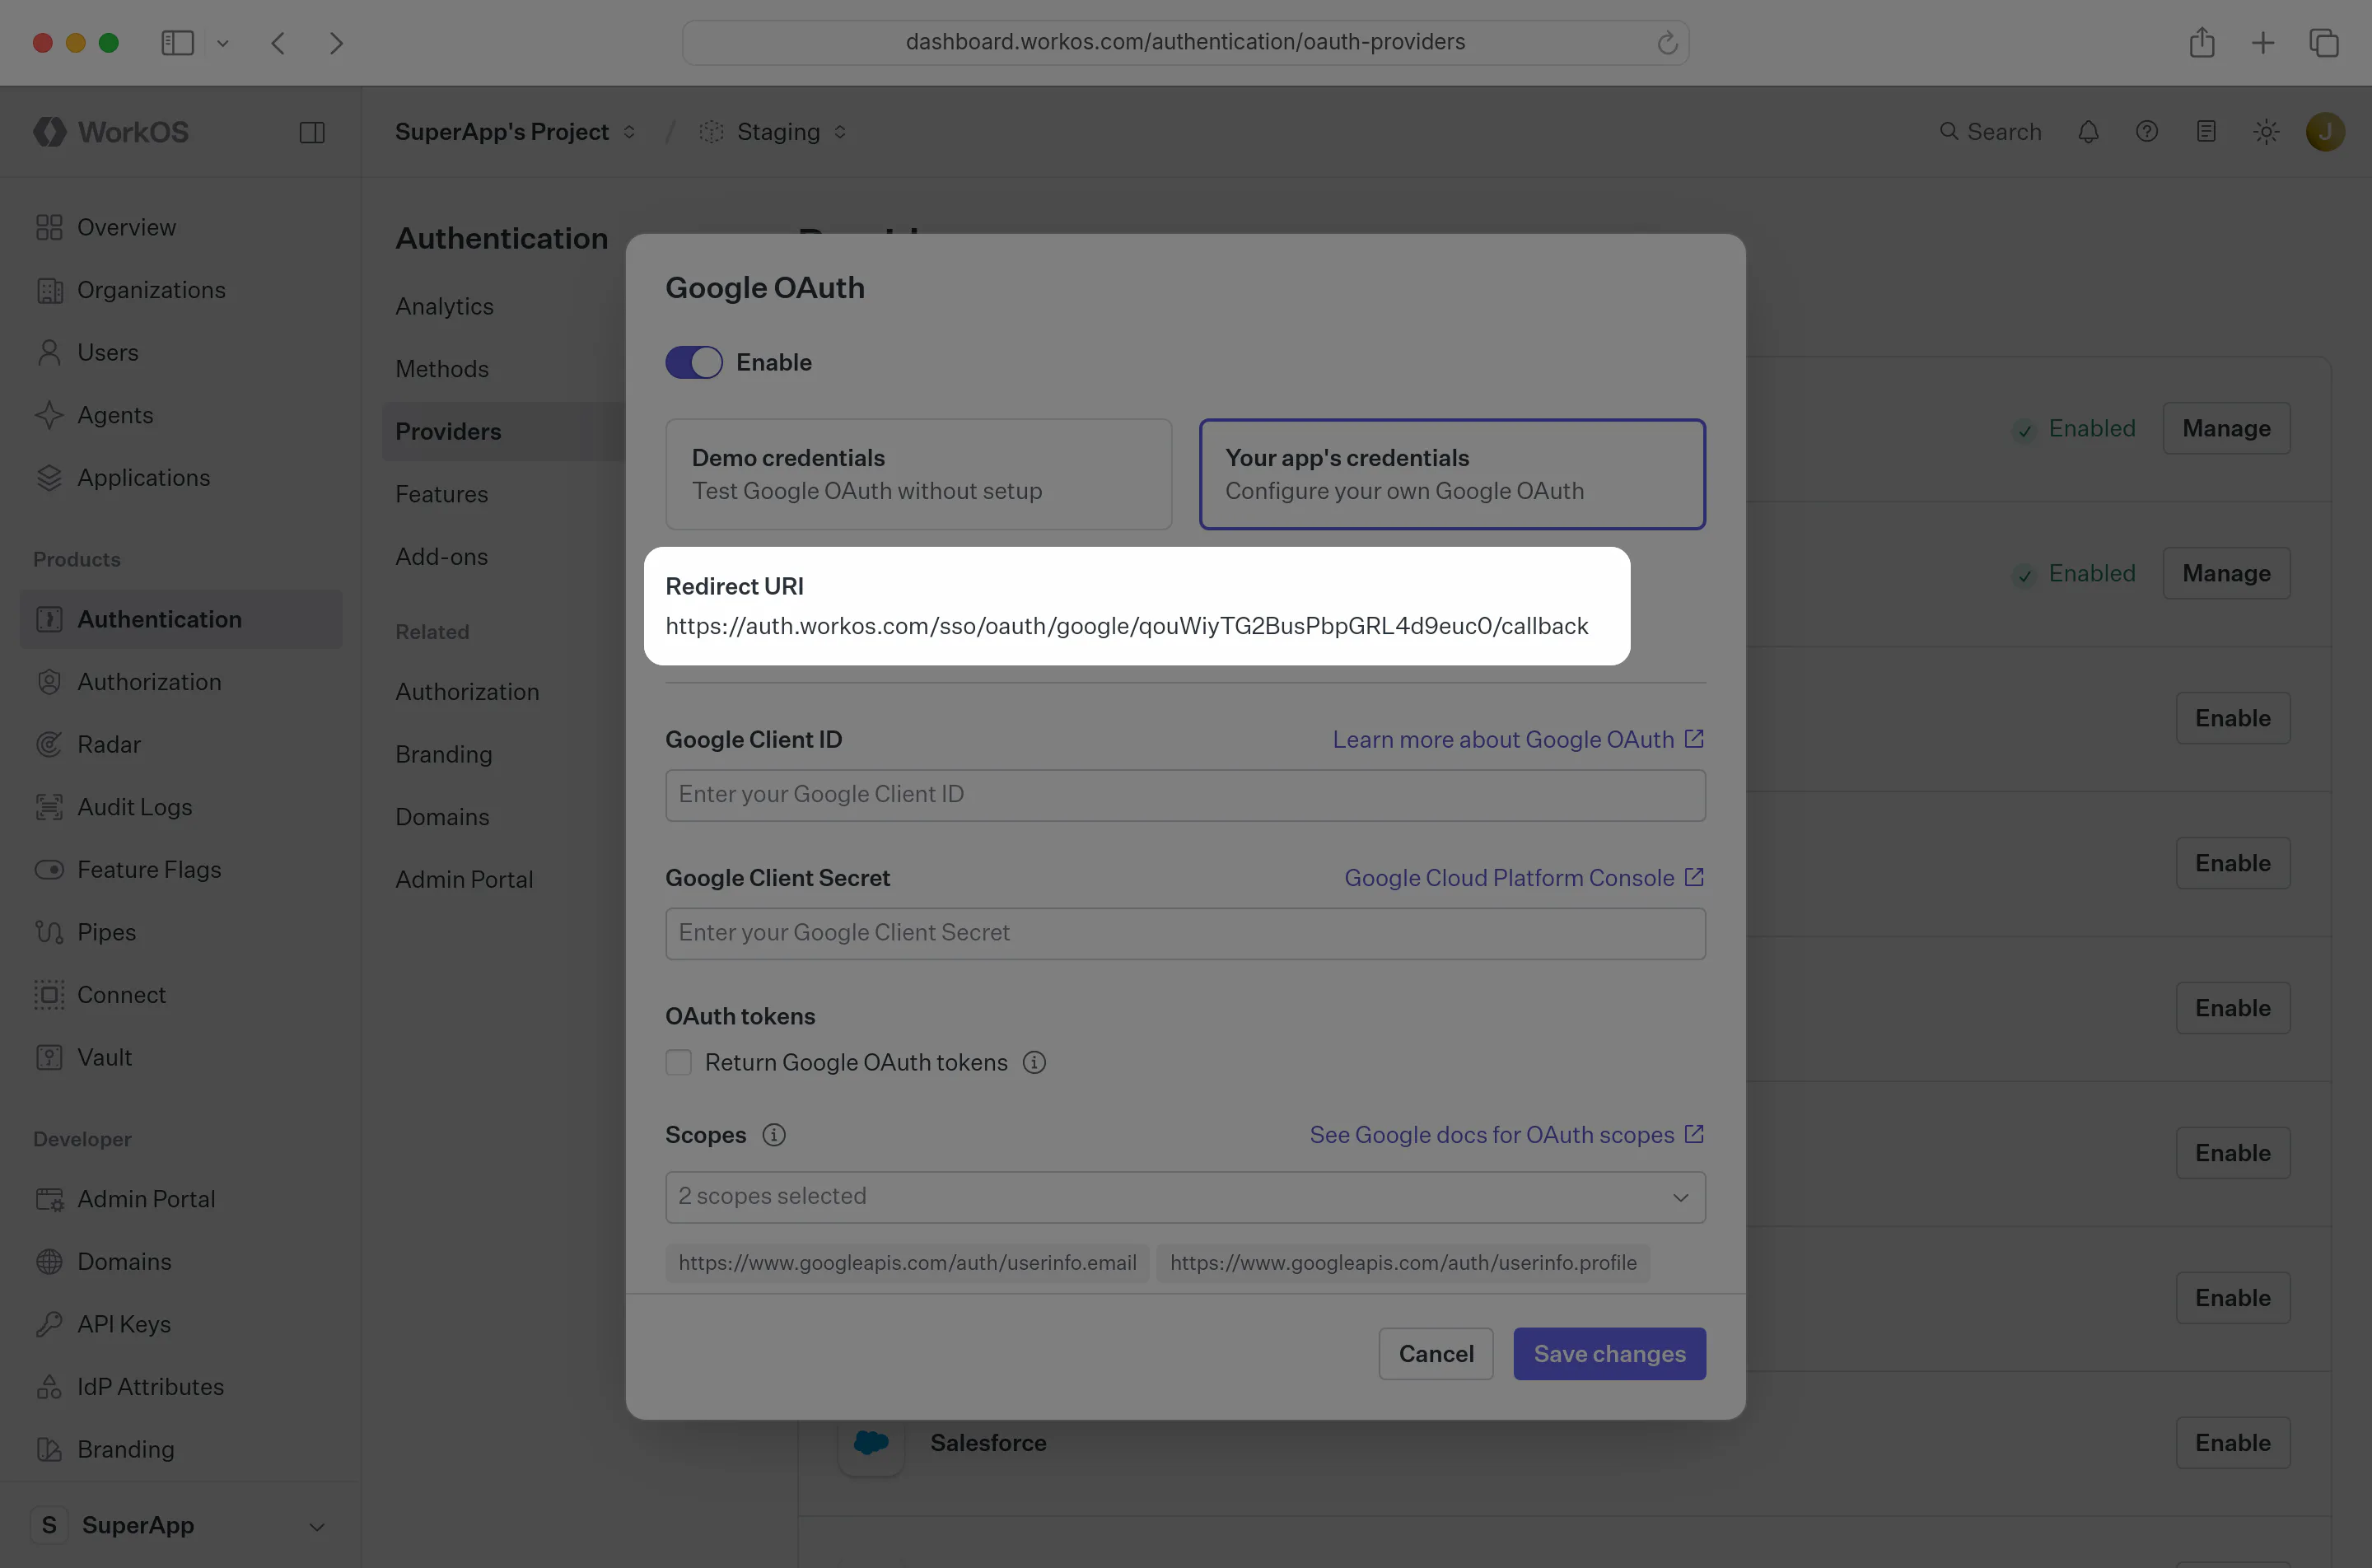This screenshot has width=2372, height=1568.
Task: Click the Pipes icon
Action: tap(49, 932)
